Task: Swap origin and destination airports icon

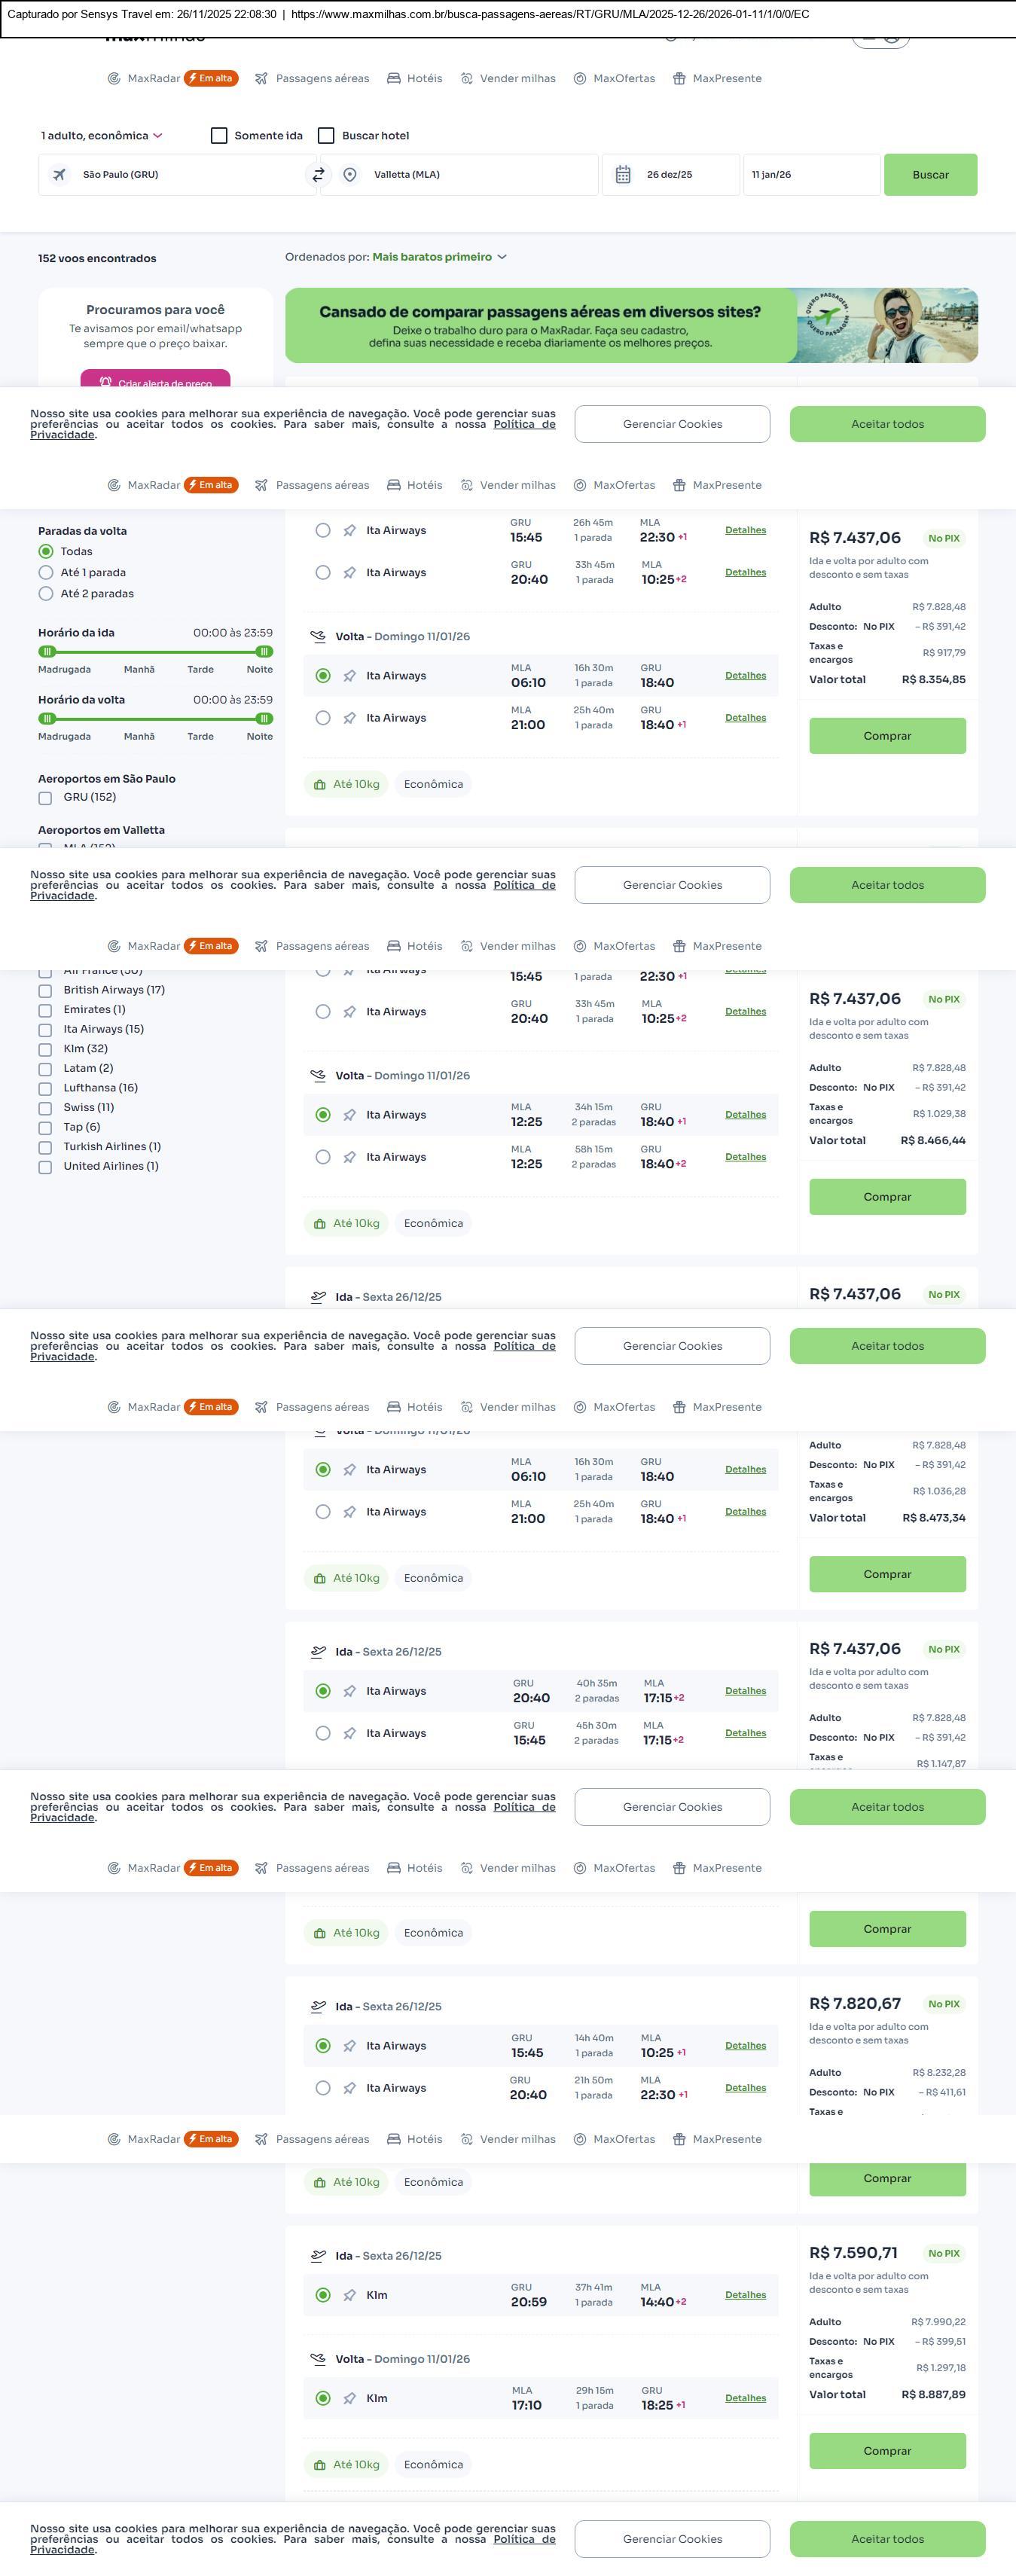Action: click(x=318, y=174)
